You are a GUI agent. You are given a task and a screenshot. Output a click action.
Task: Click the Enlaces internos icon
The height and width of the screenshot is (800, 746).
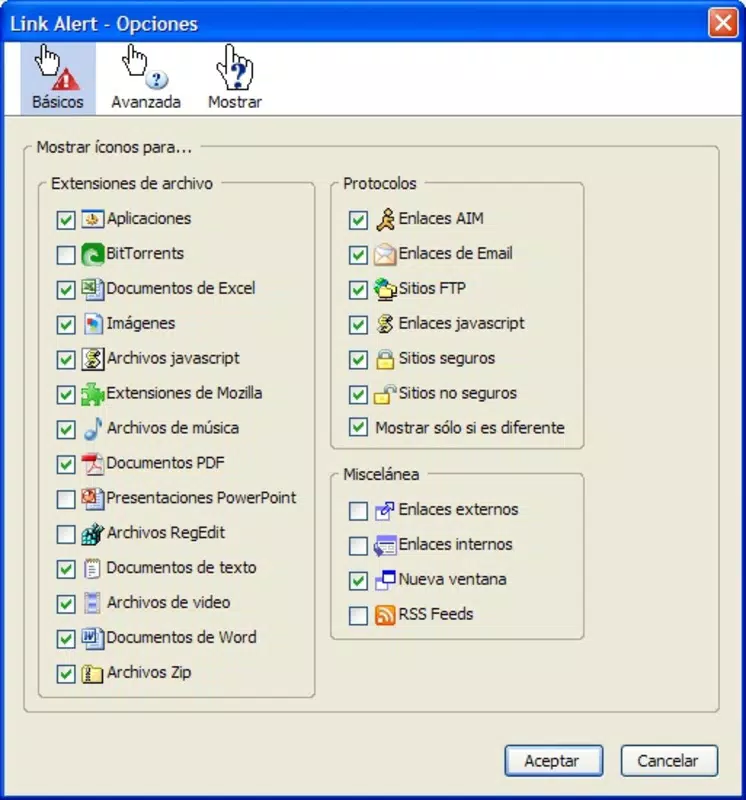[385, 545]
